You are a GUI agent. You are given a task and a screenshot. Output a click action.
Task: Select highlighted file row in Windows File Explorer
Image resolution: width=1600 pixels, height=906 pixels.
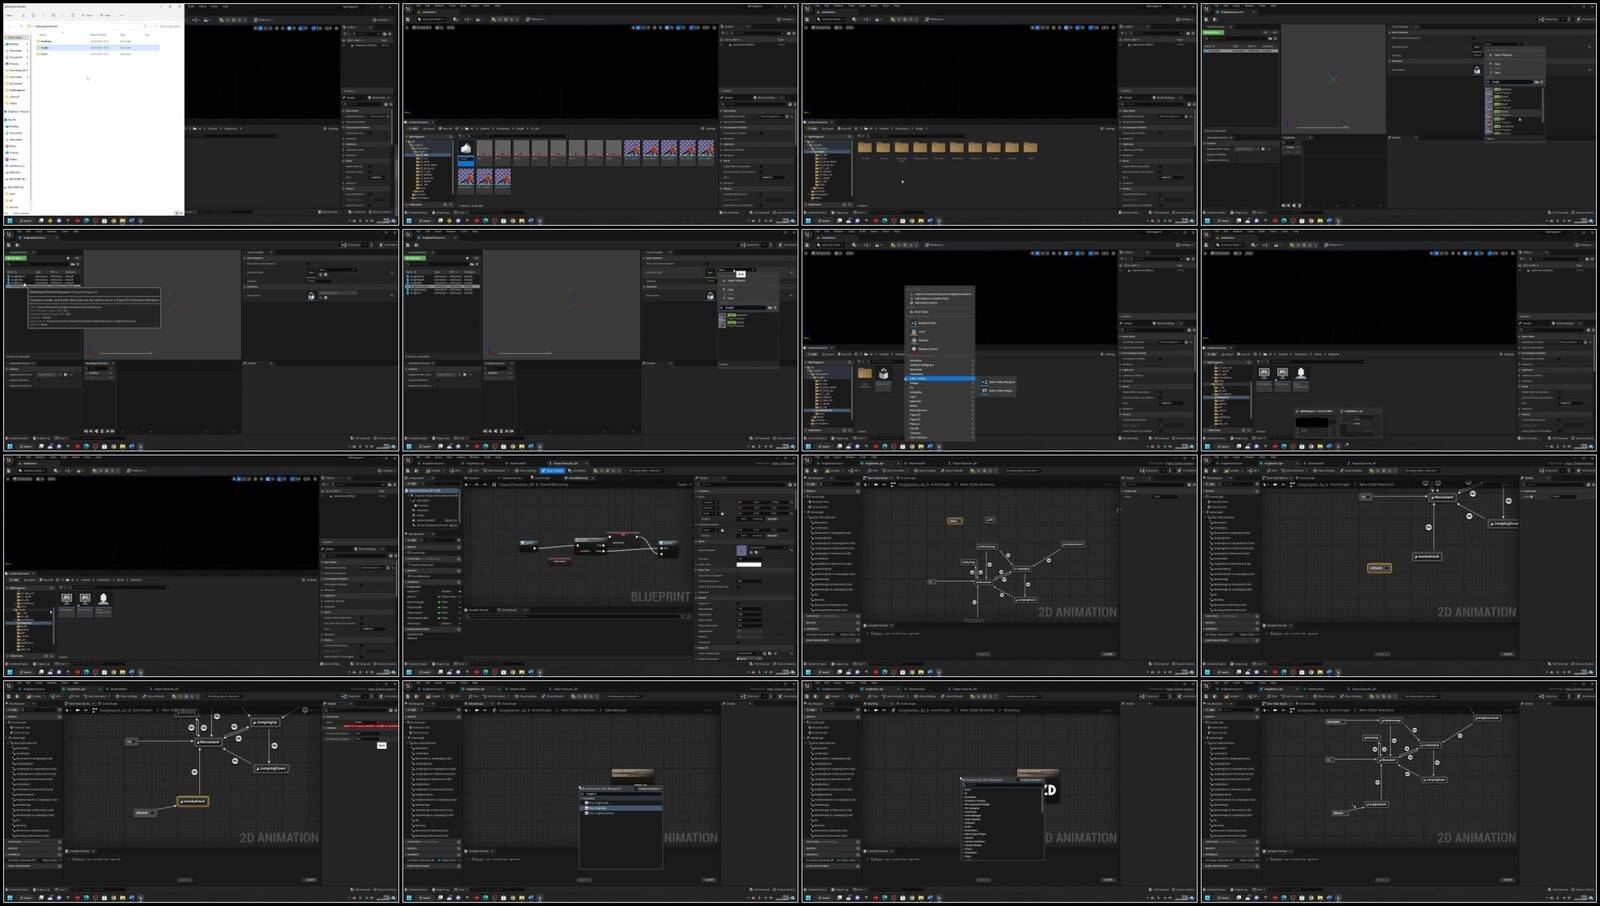[98, 47]
